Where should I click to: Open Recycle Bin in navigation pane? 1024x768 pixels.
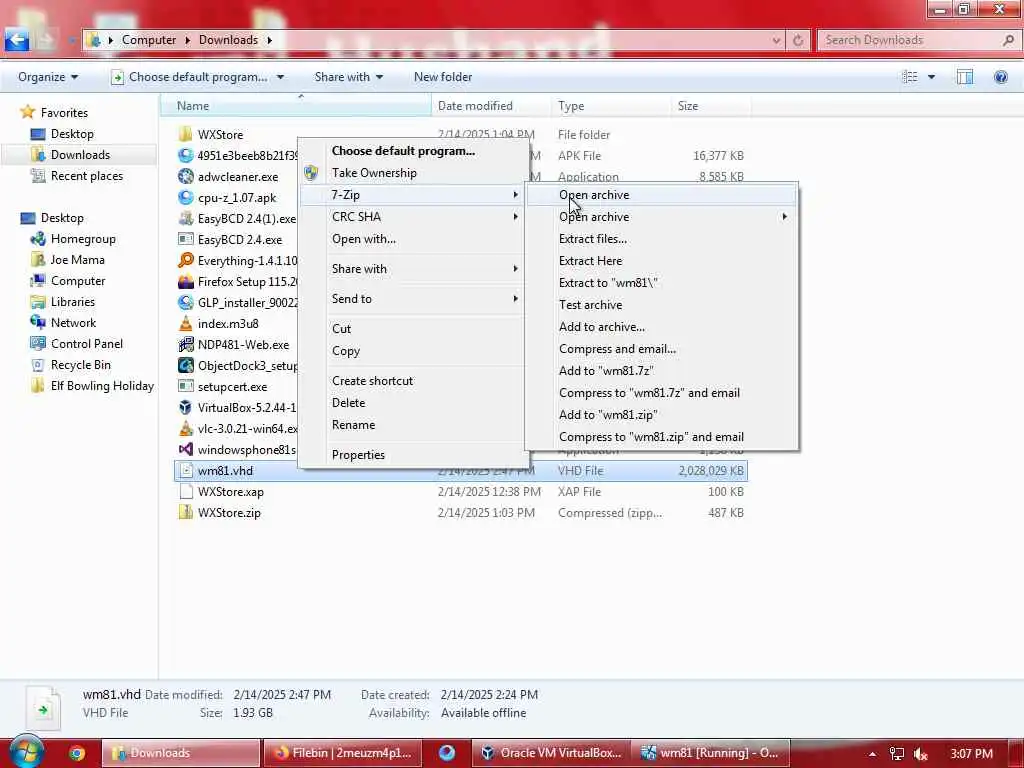point(80,365)
